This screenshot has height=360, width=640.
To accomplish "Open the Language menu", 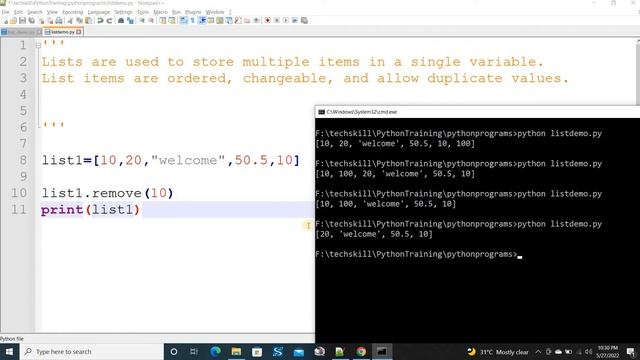I will tap(99, 12).
